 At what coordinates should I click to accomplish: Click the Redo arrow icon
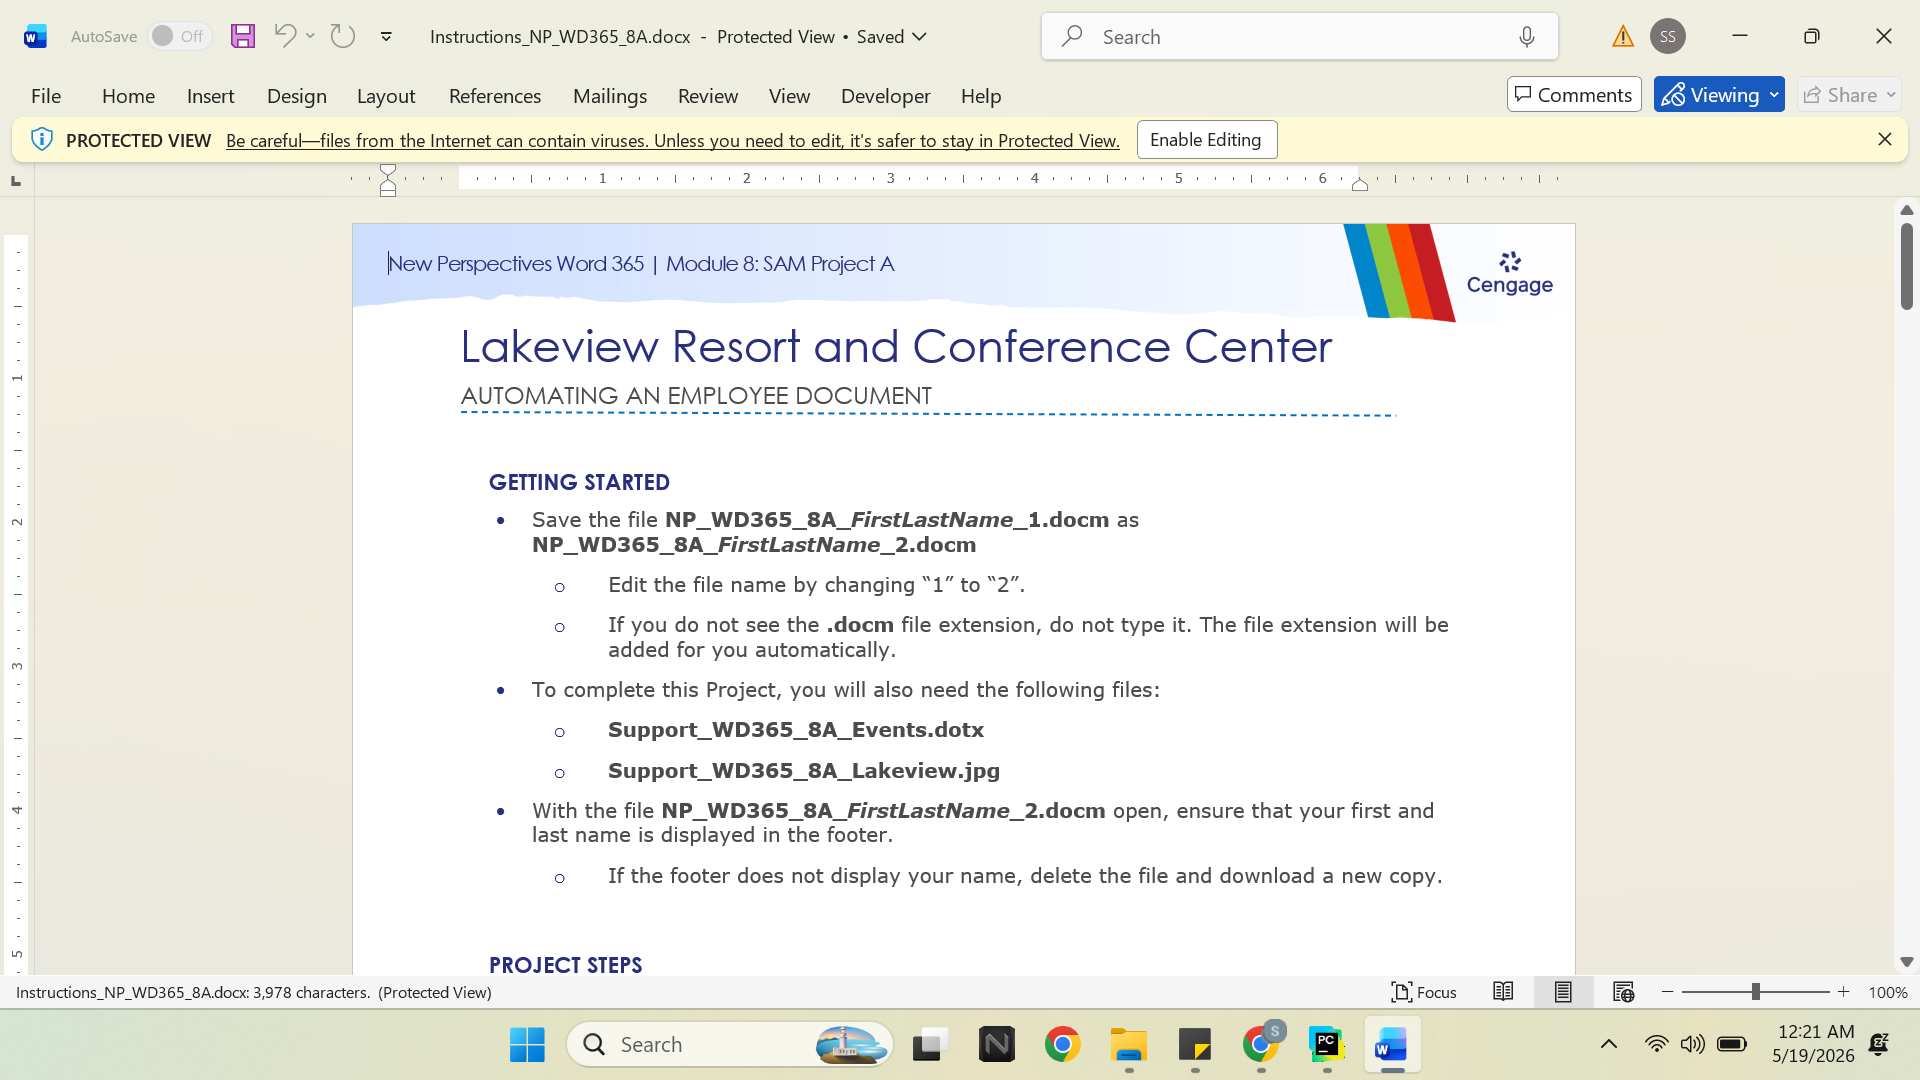click(x=343, y=36)
